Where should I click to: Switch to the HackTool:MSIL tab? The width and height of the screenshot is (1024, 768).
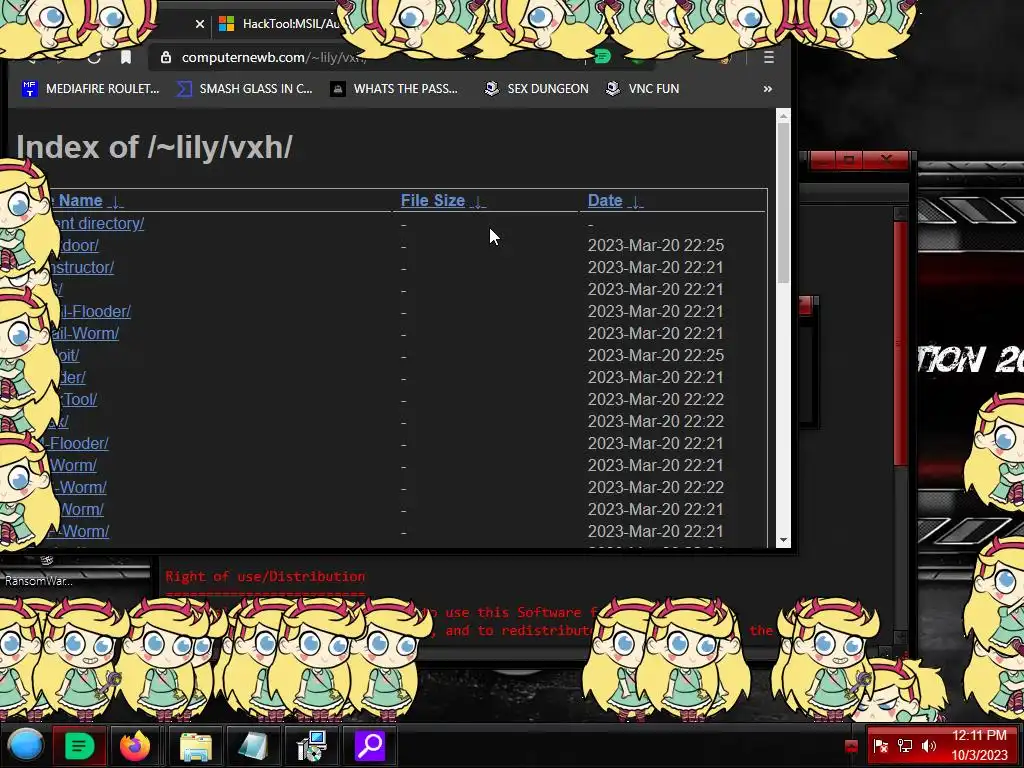click(x=279, y=24)
